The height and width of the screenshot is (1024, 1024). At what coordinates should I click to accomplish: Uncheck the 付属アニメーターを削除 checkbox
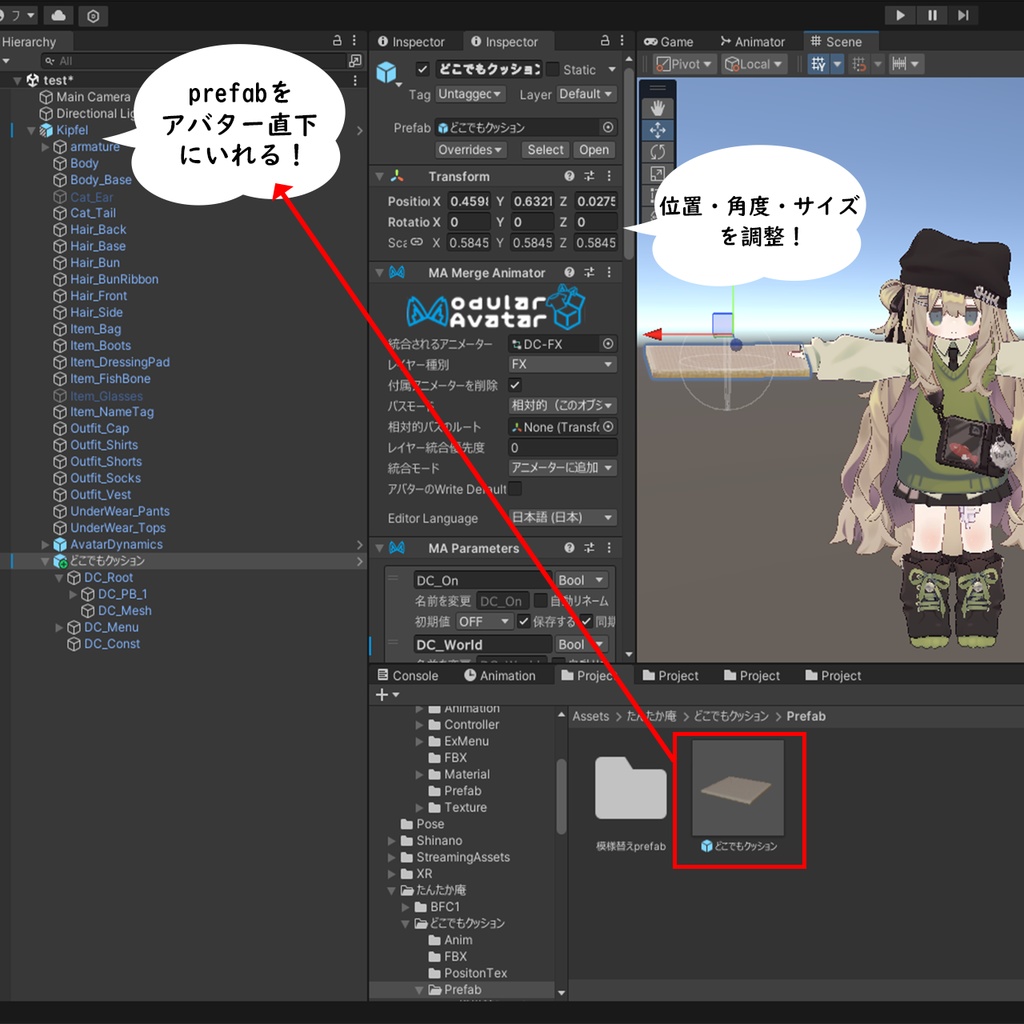[x=515, y=386]
